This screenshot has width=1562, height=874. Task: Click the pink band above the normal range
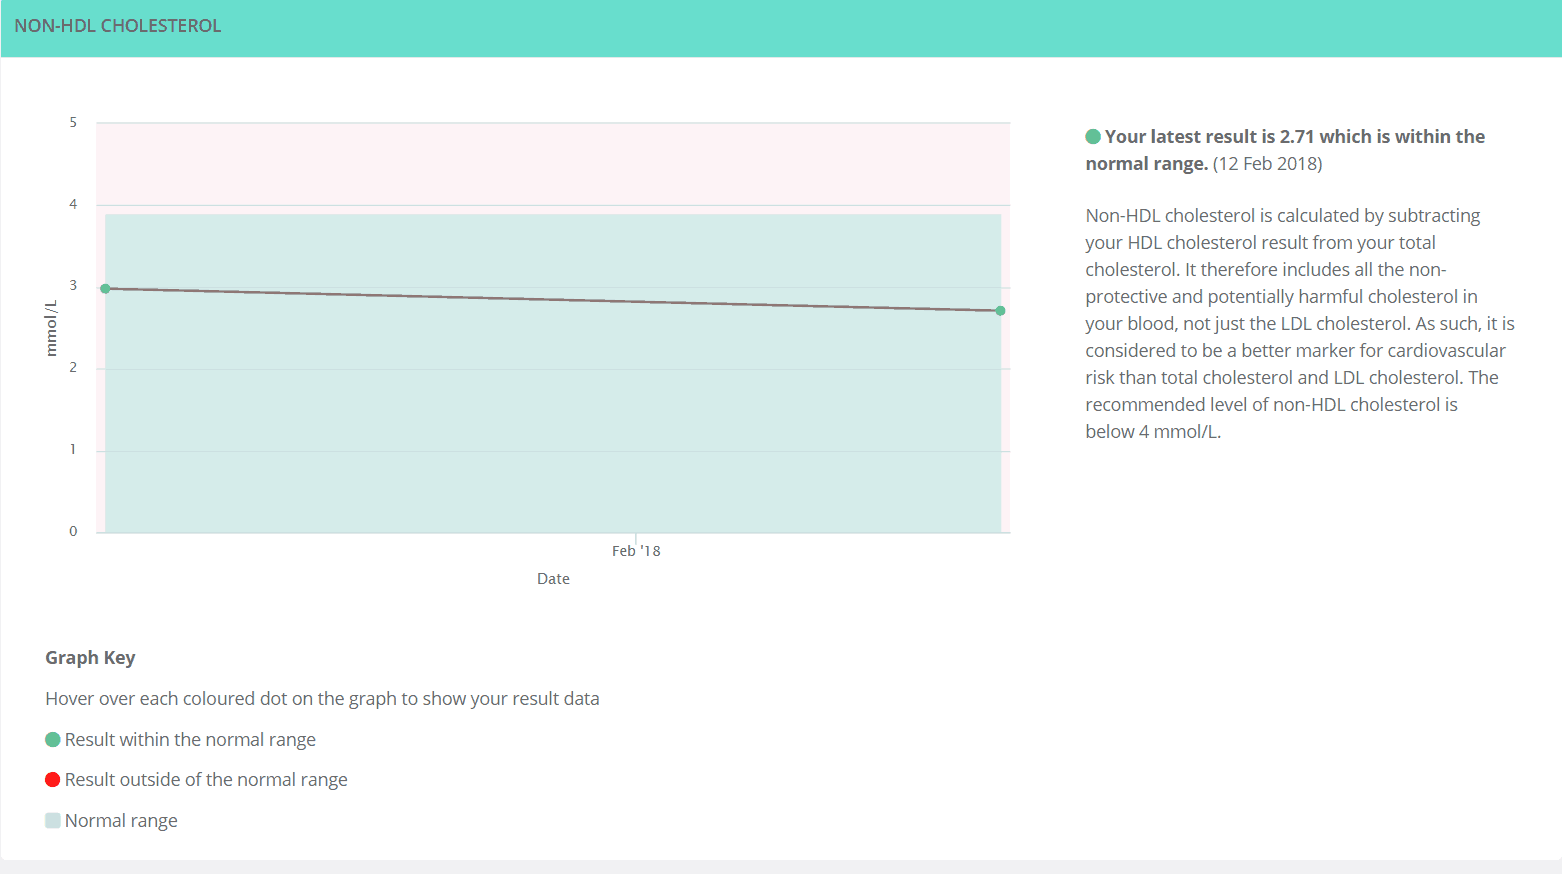[552, 165]
